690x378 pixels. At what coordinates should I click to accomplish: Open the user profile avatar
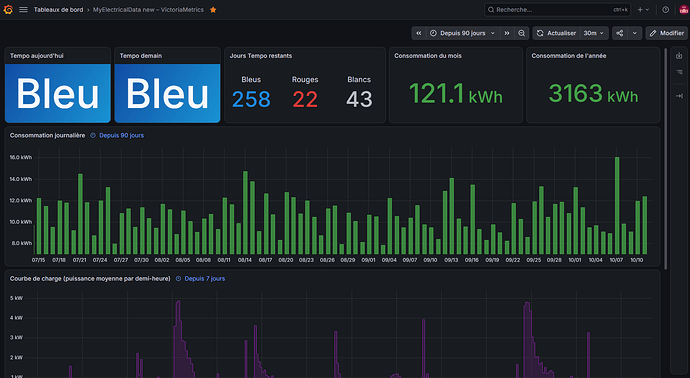(x=683, y=10)
